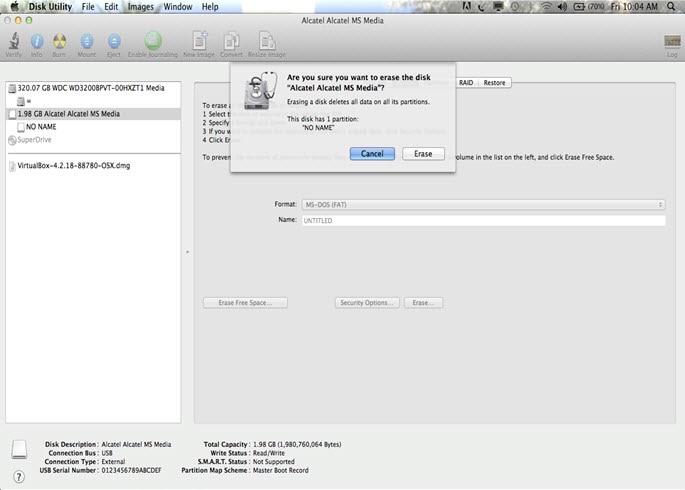Select 320.07 GB WDC disk in sidebar
This screenshot has width=685, height=490.
click(93, 88)
